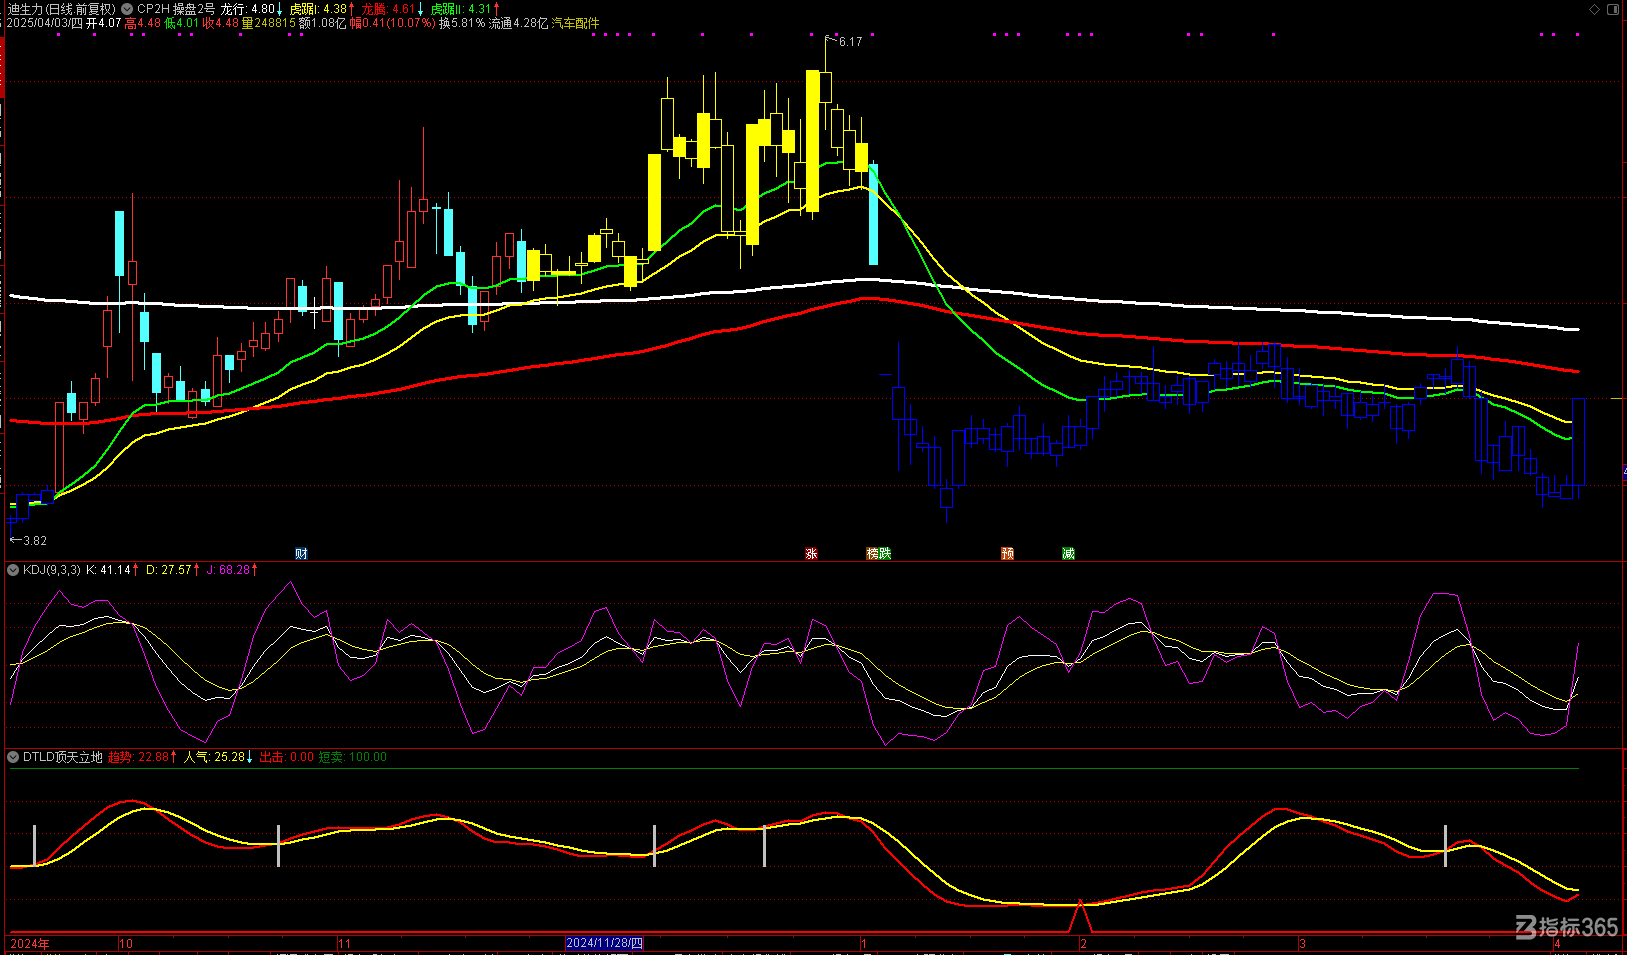Click the diamond icon at top right
Viewport: 1627px width, 955px height.
(x=1595, y=9)
